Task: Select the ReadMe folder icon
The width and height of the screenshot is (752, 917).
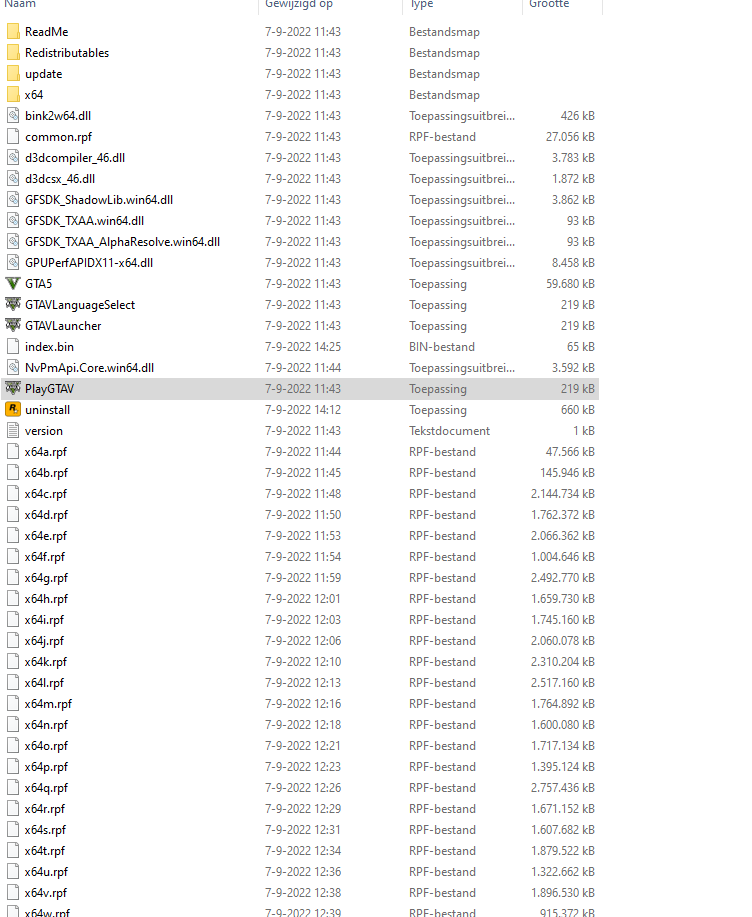Action: click(13, 32)
